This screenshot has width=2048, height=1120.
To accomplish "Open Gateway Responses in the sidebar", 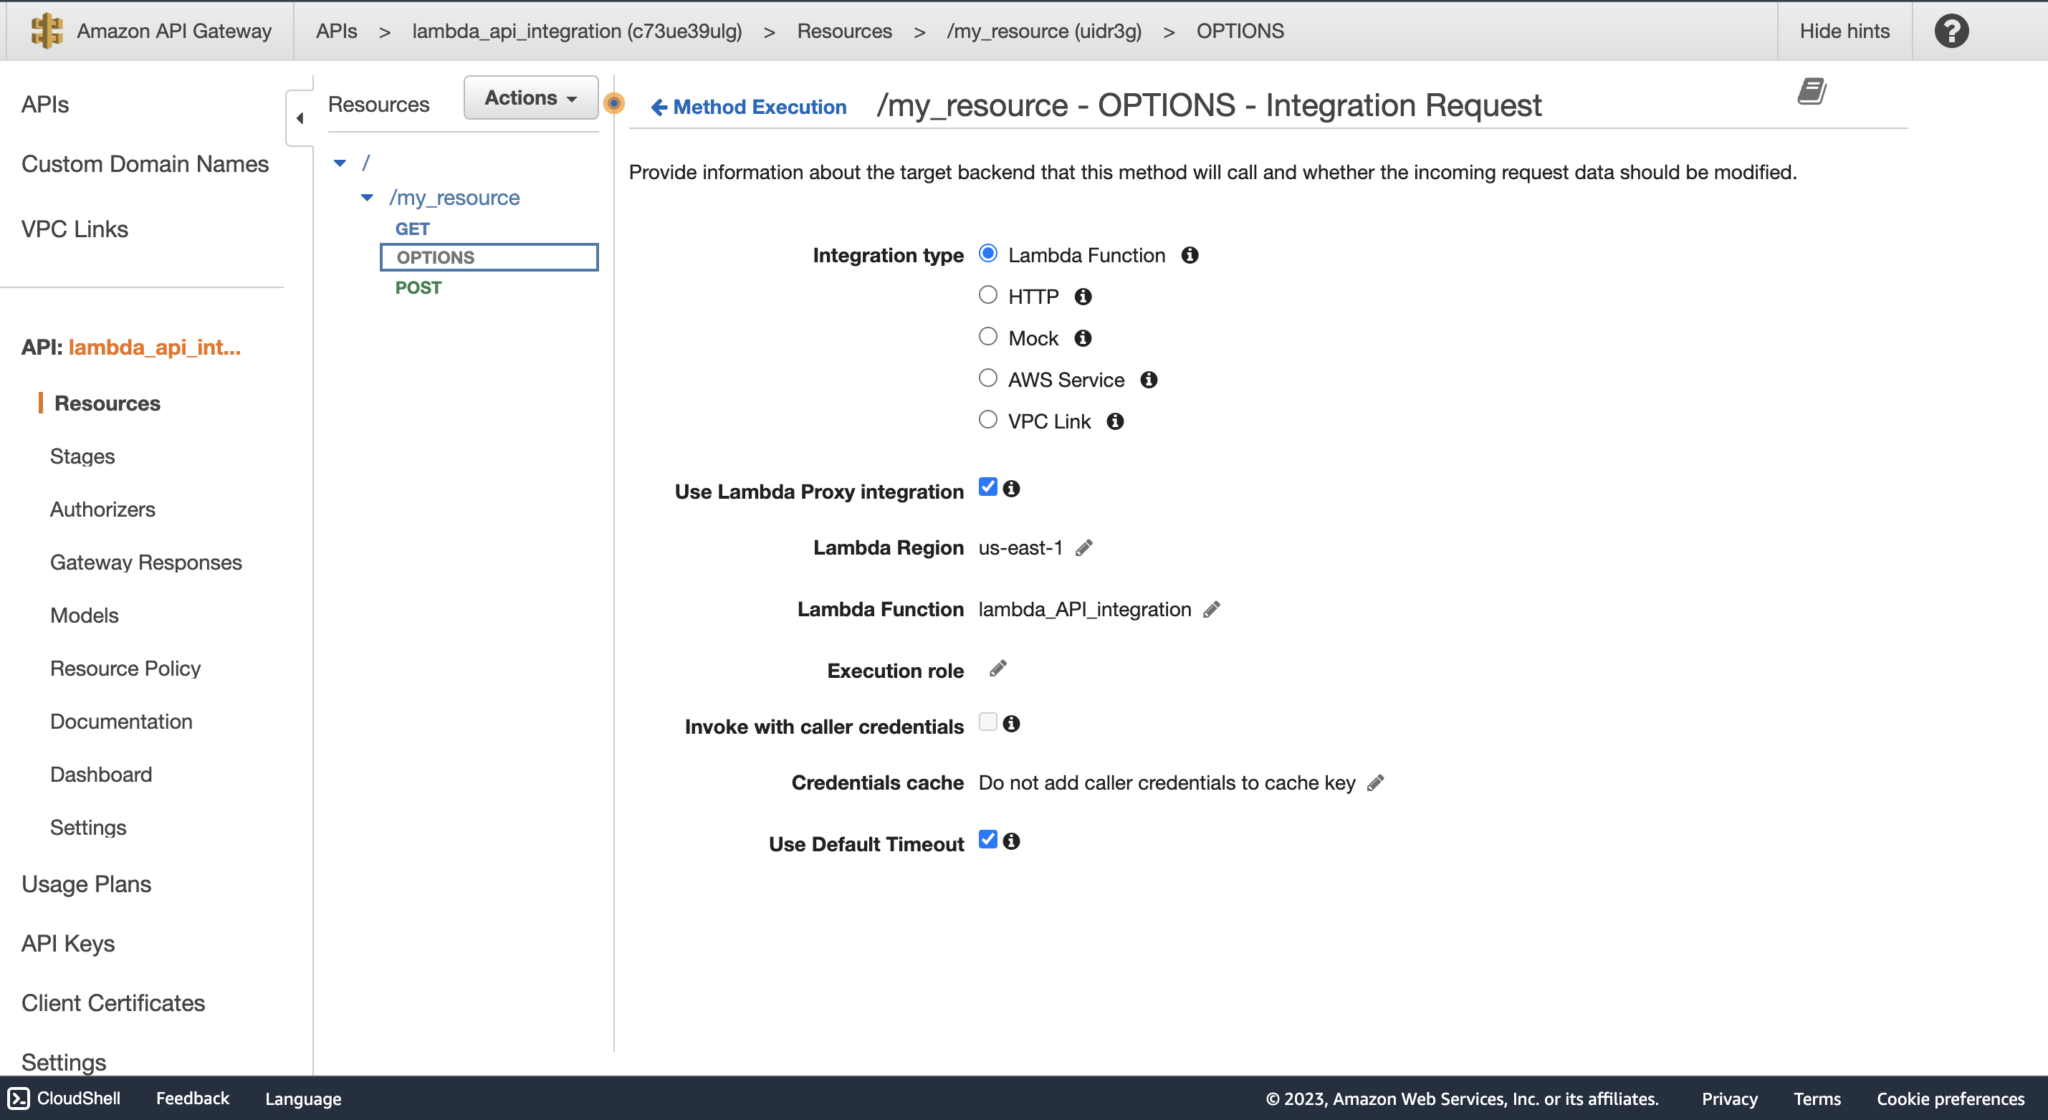I will (146, 562).
